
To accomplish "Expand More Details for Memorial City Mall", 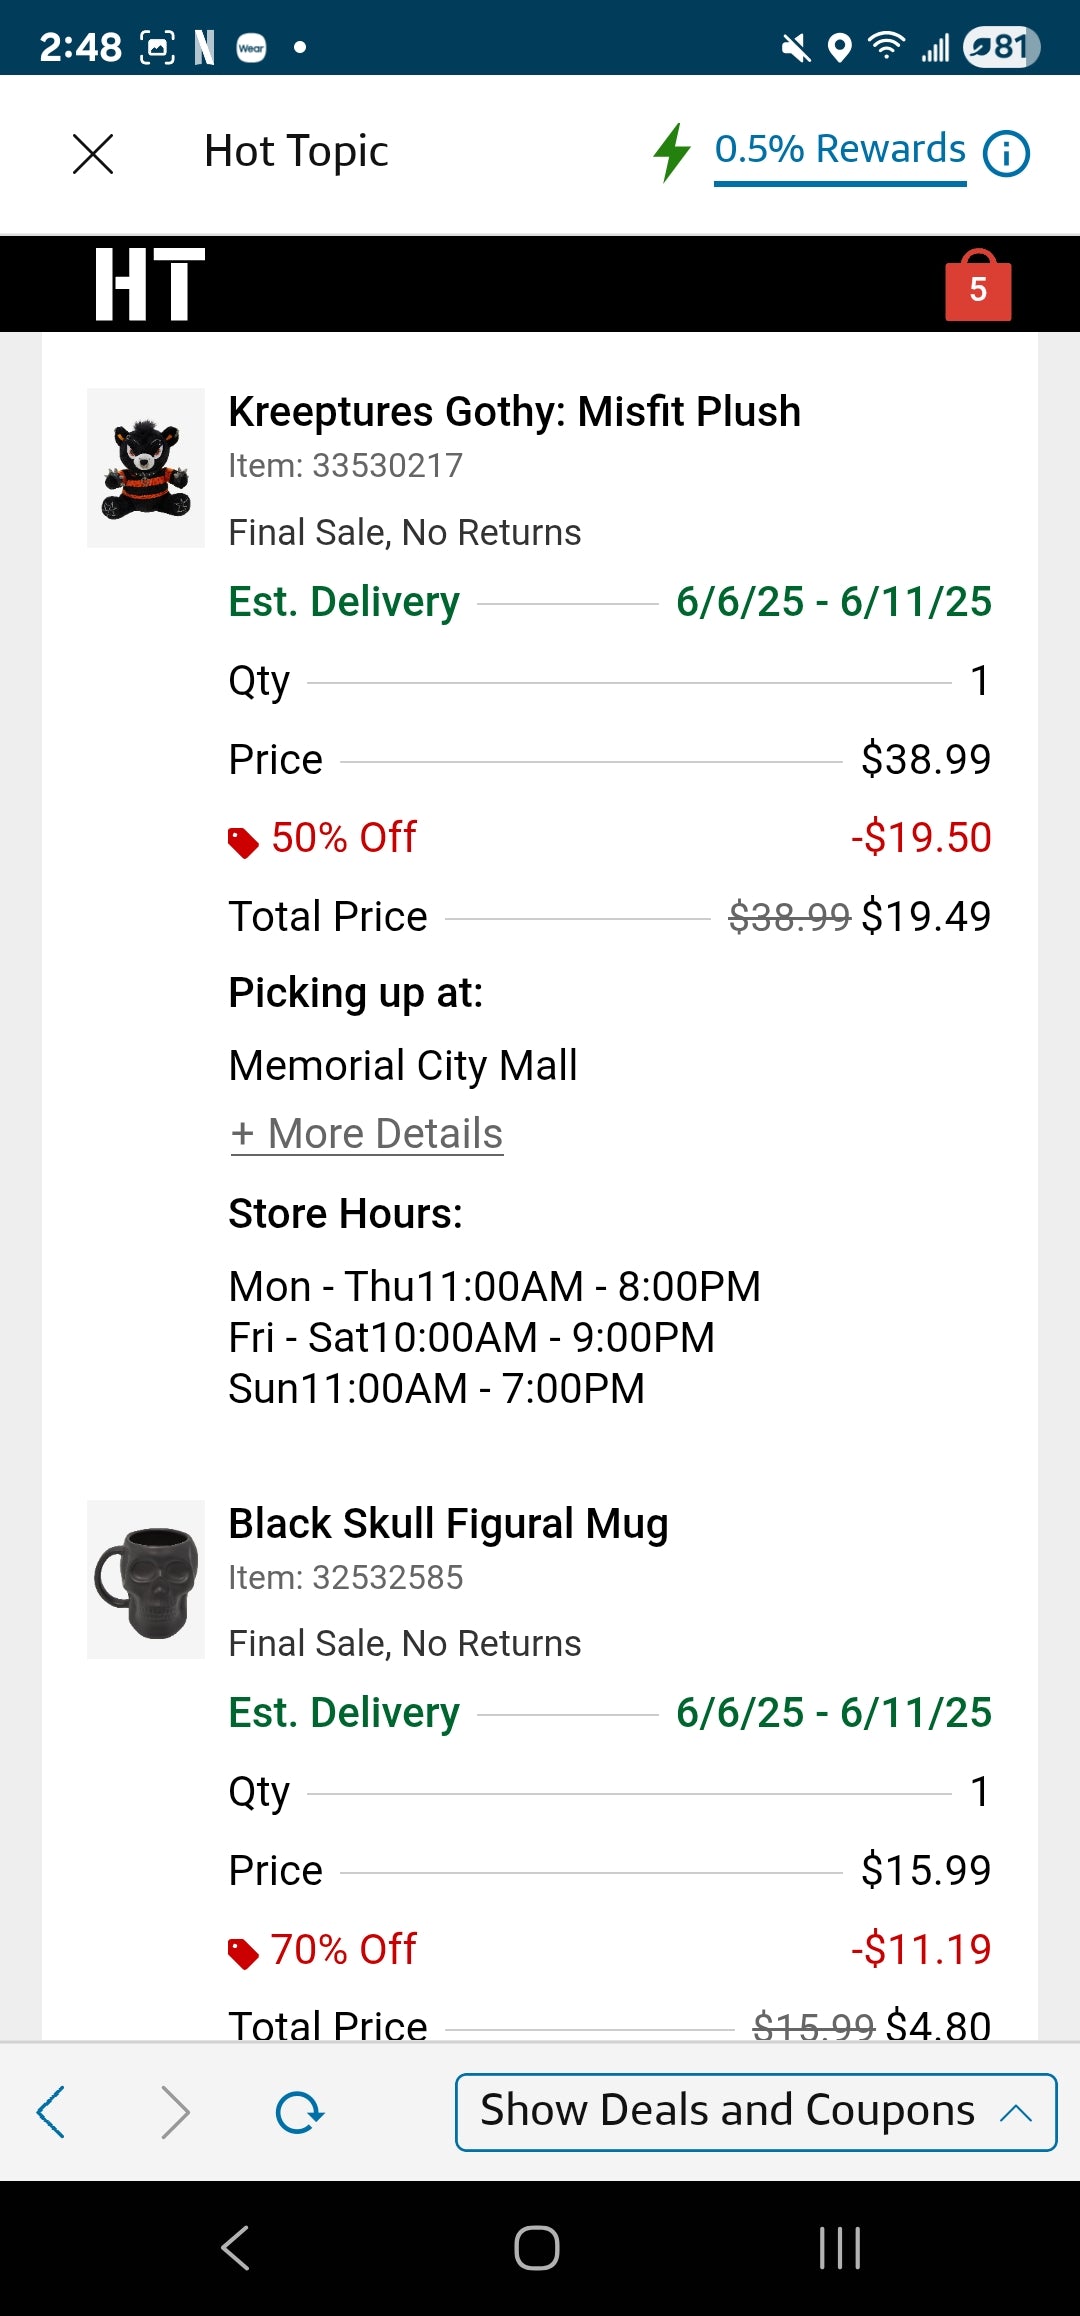I will tap(366, 1134).
